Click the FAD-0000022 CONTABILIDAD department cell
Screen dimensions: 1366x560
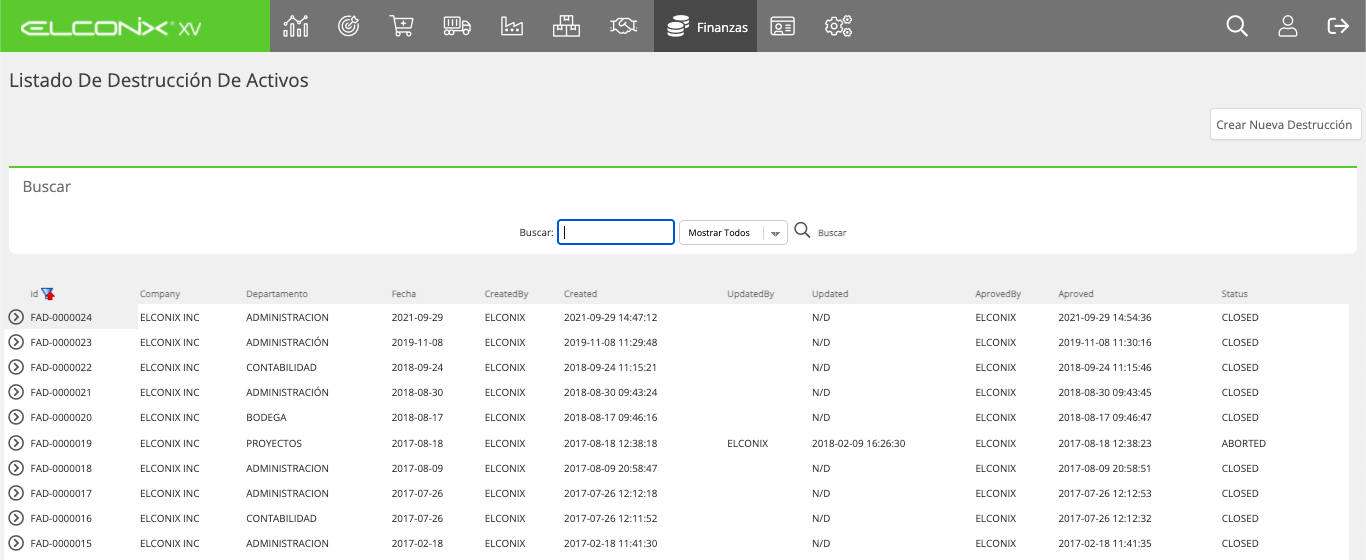pos(281,367)
